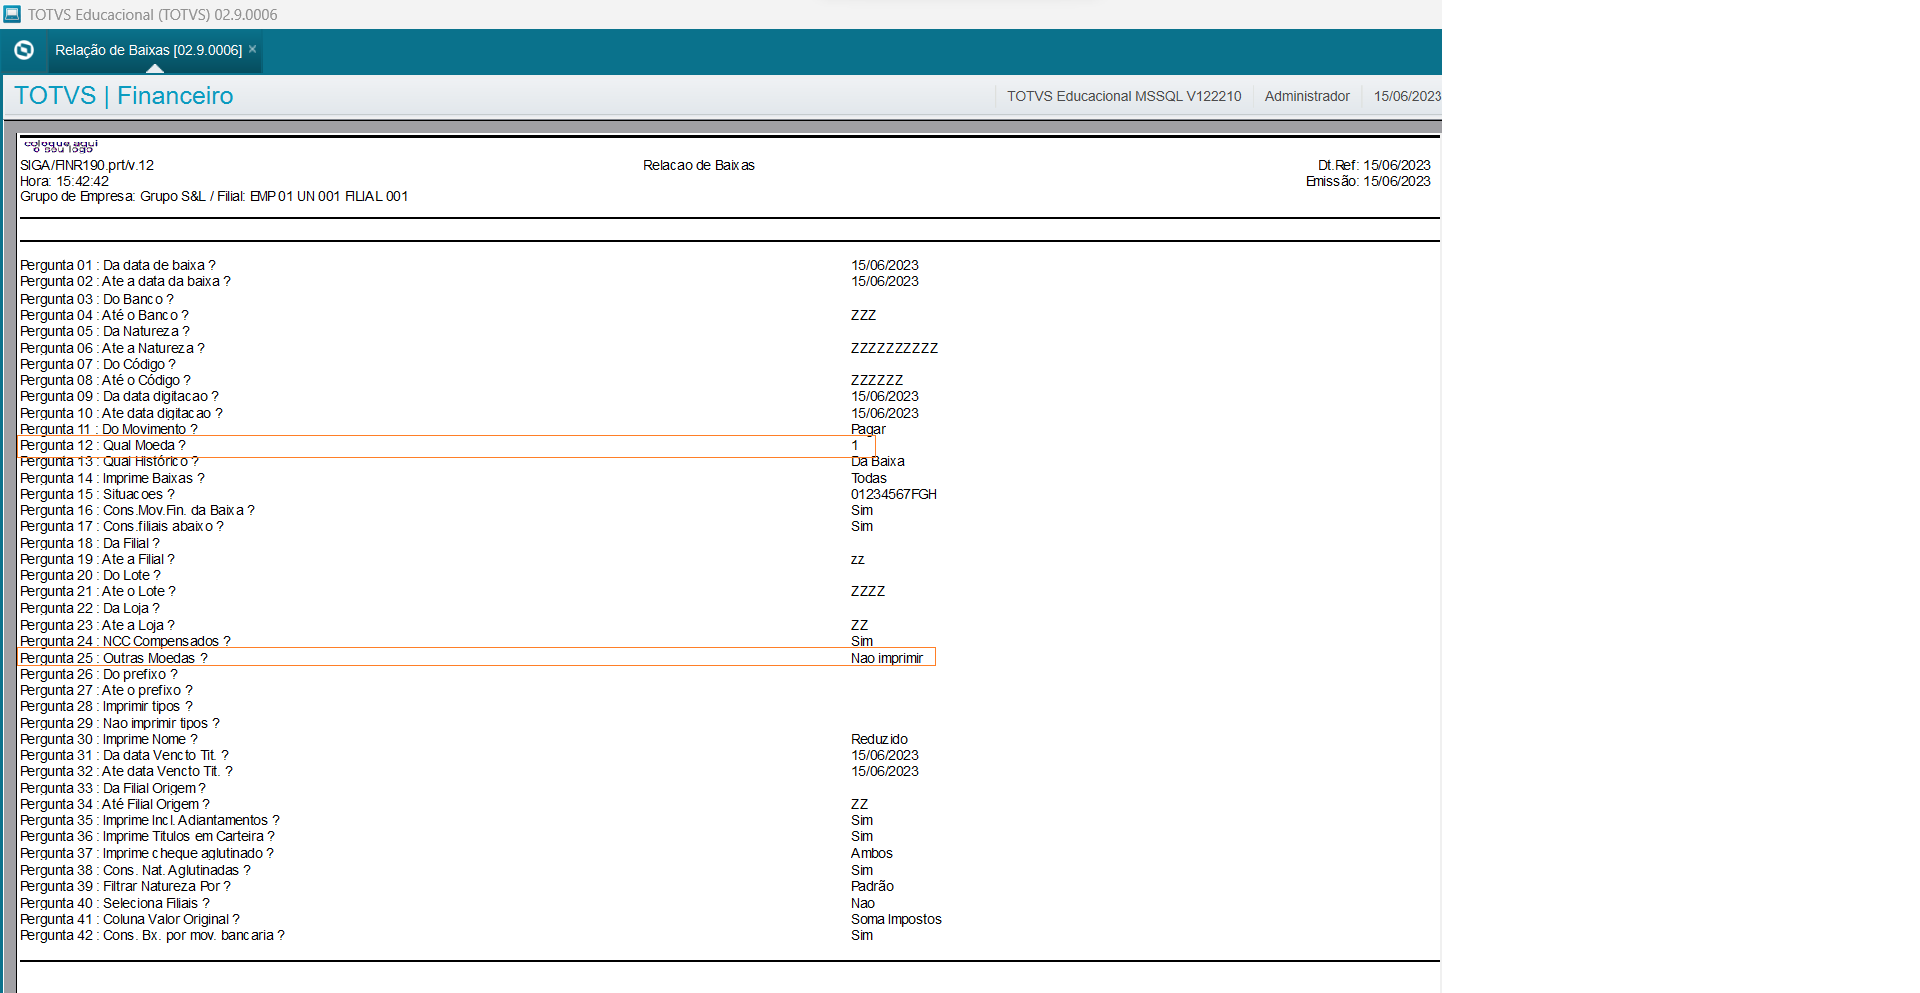Select Pergunta 34 : Até Filial Origem
1920x993 pixels.
tap(115, 804)
